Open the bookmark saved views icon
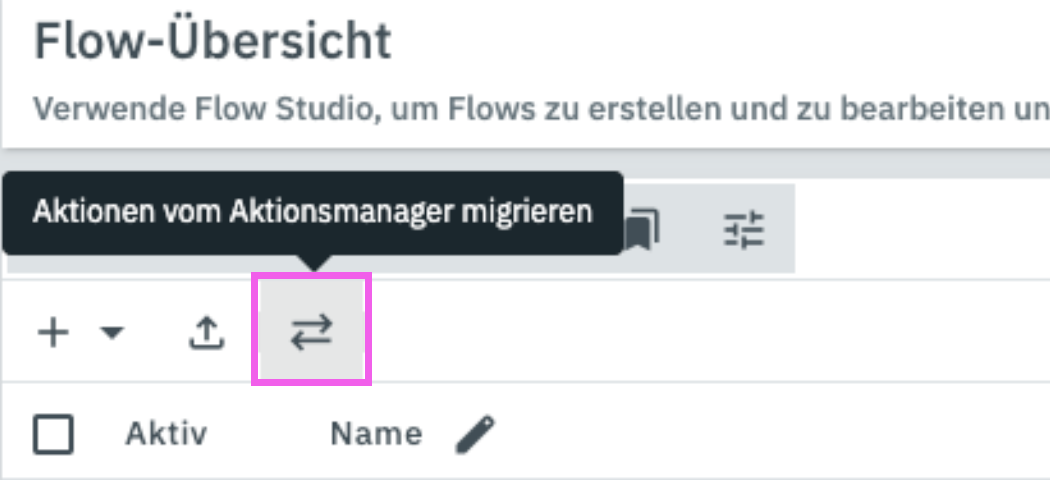This screenshot has height=480, width=1050. pyautogui.click(x=641, y=232)
